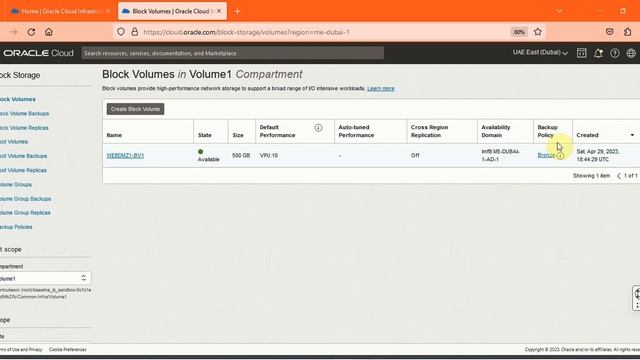Image resolution: width=640 pixels, height=360 pixels.
Task: Click the Showing 1 item text
Action: [x=591, y=176]
